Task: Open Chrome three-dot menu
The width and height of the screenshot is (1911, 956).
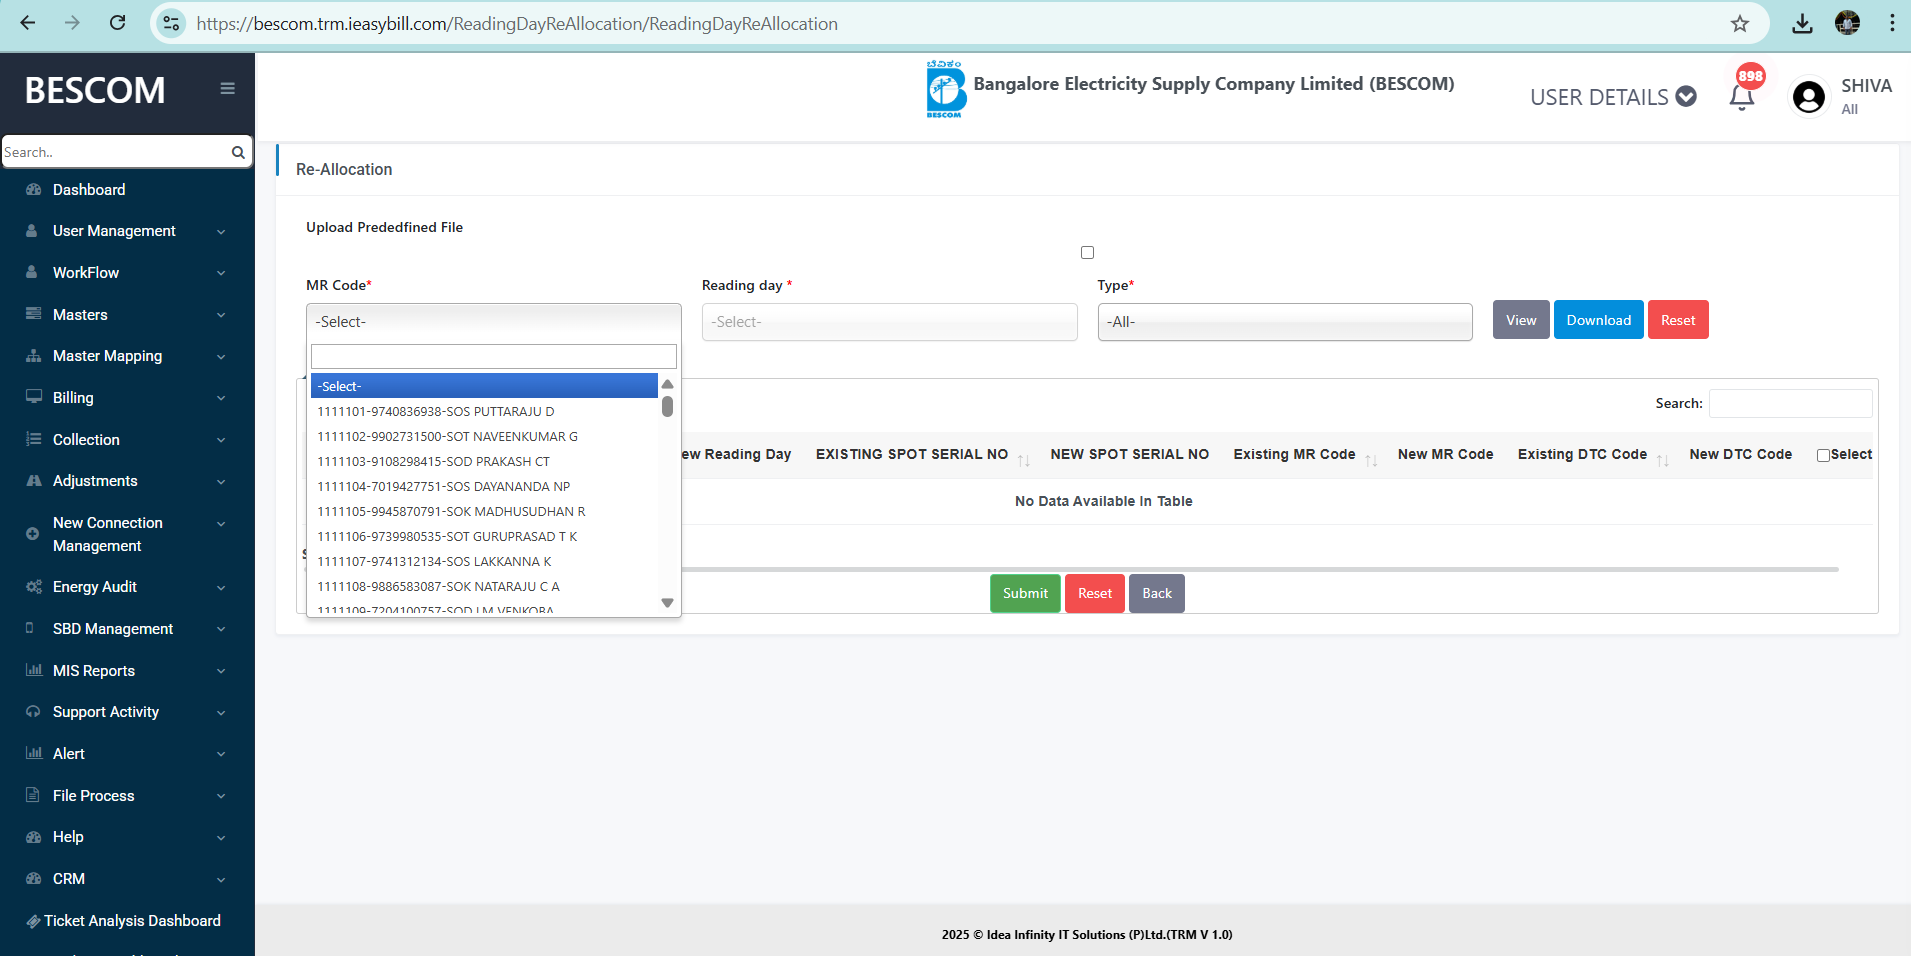Action: 1892,23
